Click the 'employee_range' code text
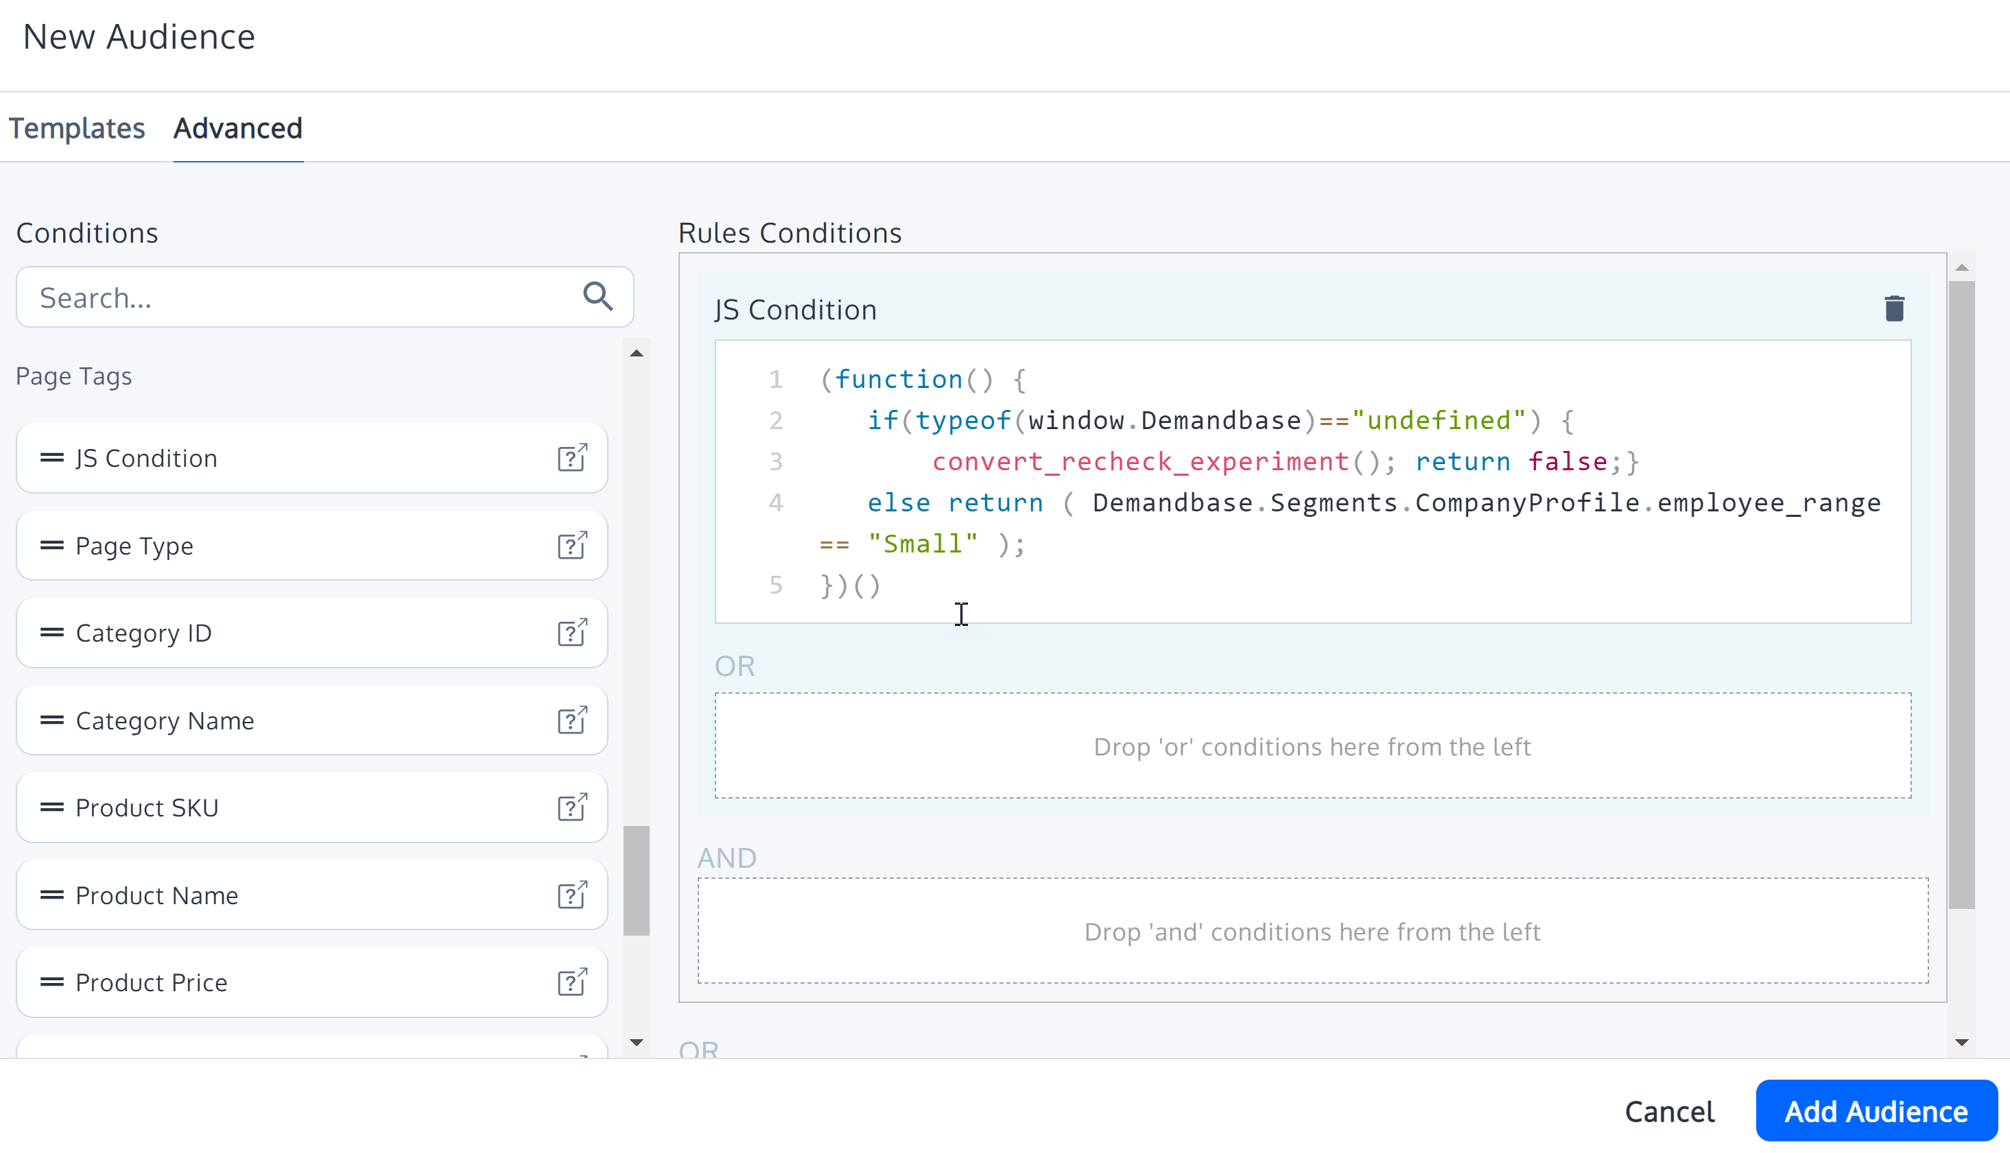 [1768, 502]
